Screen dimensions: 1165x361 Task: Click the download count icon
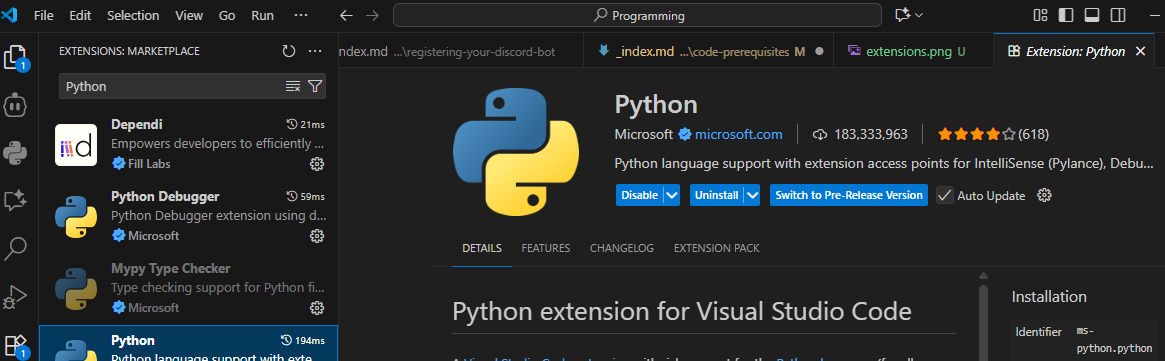(820, 134)
